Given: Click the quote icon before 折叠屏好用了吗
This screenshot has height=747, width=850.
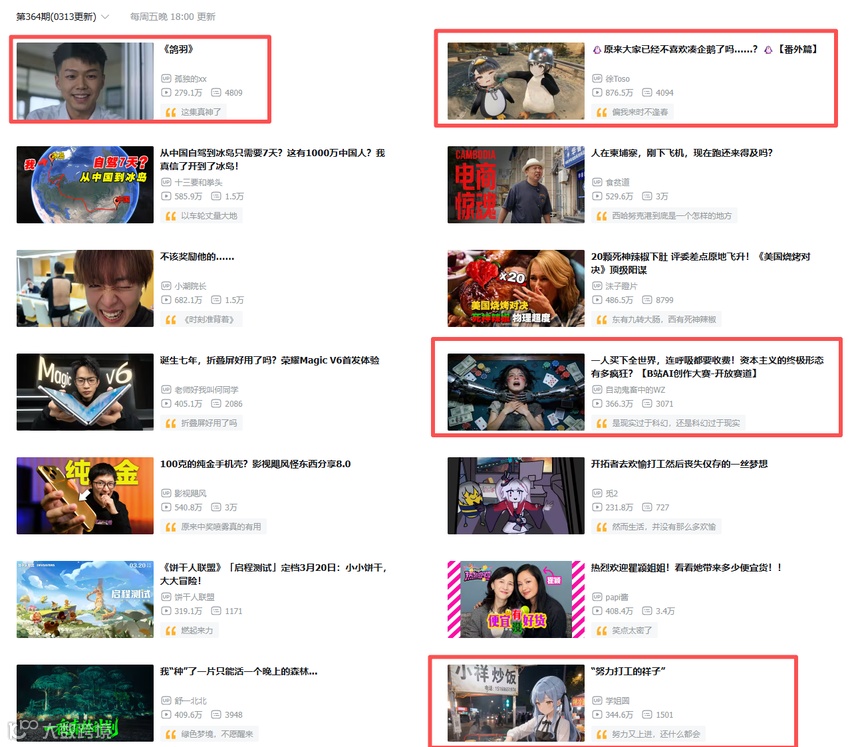Looking at the screenshot, I should tap(171, 423).
